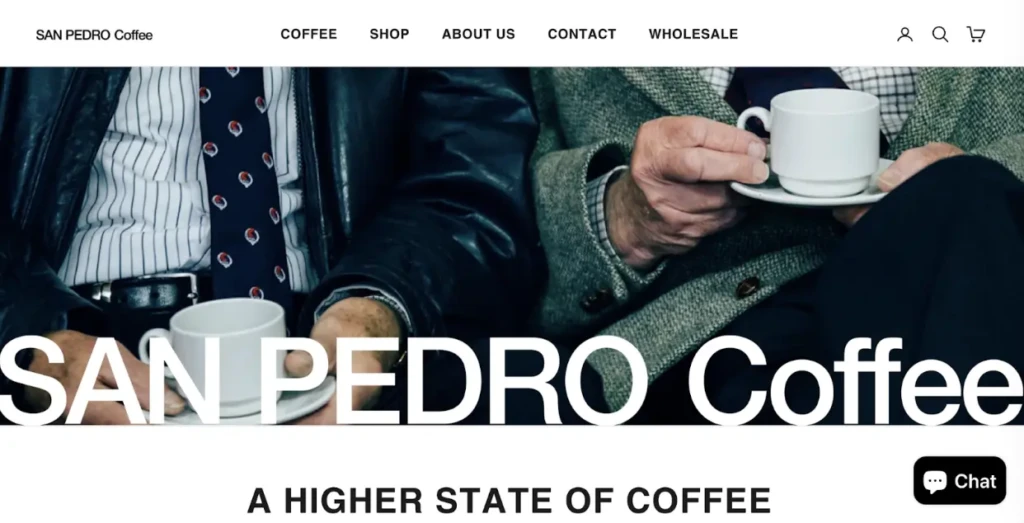Open the shopping cart icon
Image resolution: width=1024 pixels, height=523 pixels.
coord(976,34)
